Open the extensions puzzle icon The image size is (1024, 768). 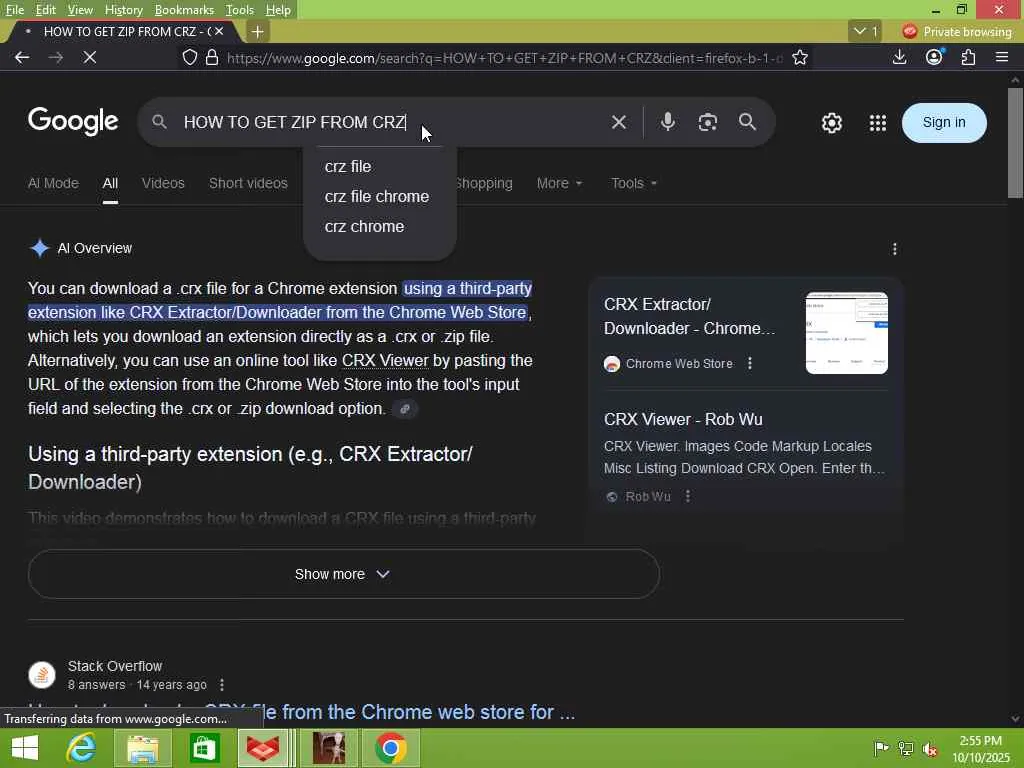pyautogui.click(x=968, y=57)
